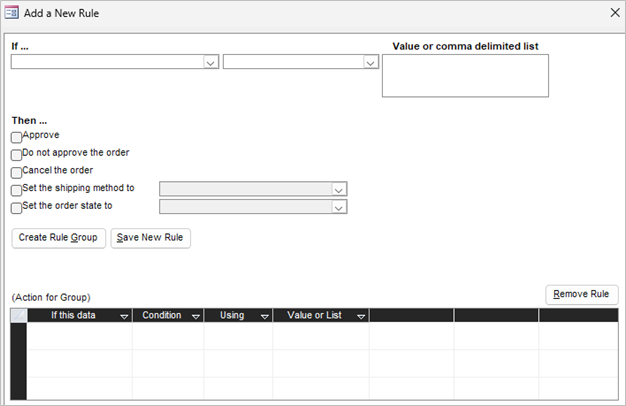Click the Save New Rule button
Viewport: 626px width, 406px height.
click(150, 238)
